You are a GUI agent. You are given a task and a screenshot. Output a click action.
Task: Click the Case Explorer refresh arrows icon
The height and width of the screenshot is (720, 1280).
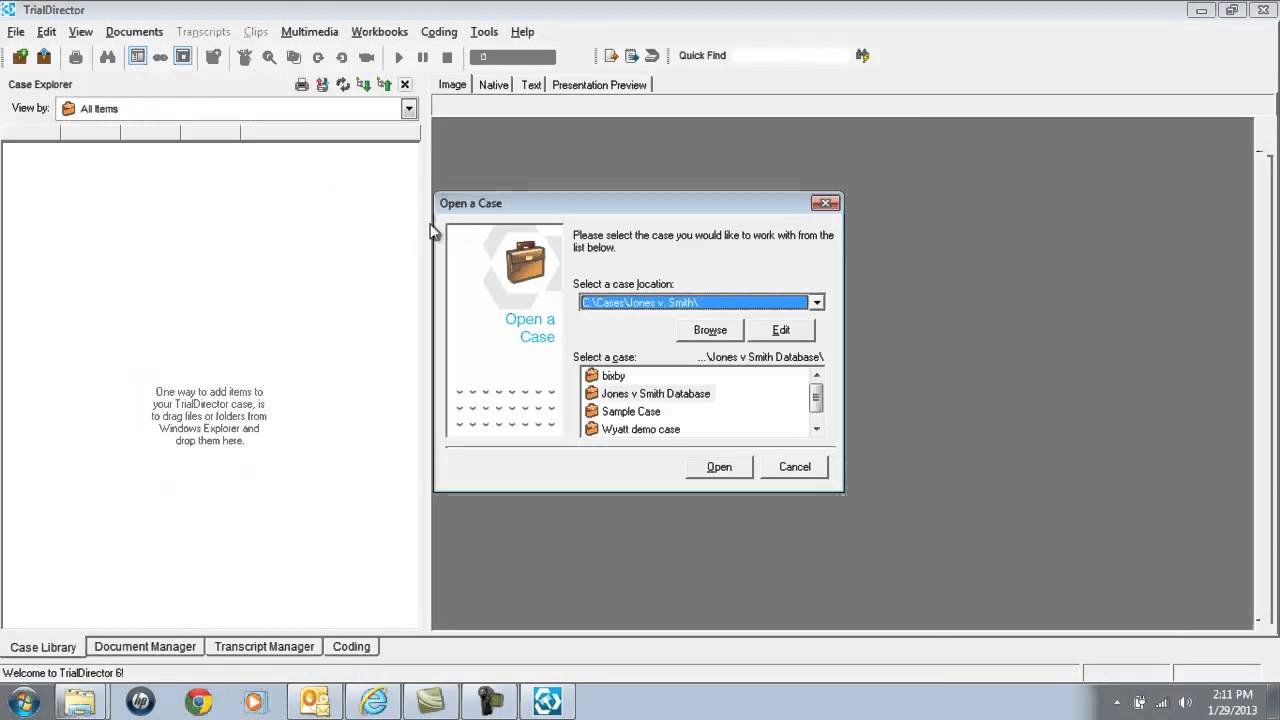pos(343,85)
